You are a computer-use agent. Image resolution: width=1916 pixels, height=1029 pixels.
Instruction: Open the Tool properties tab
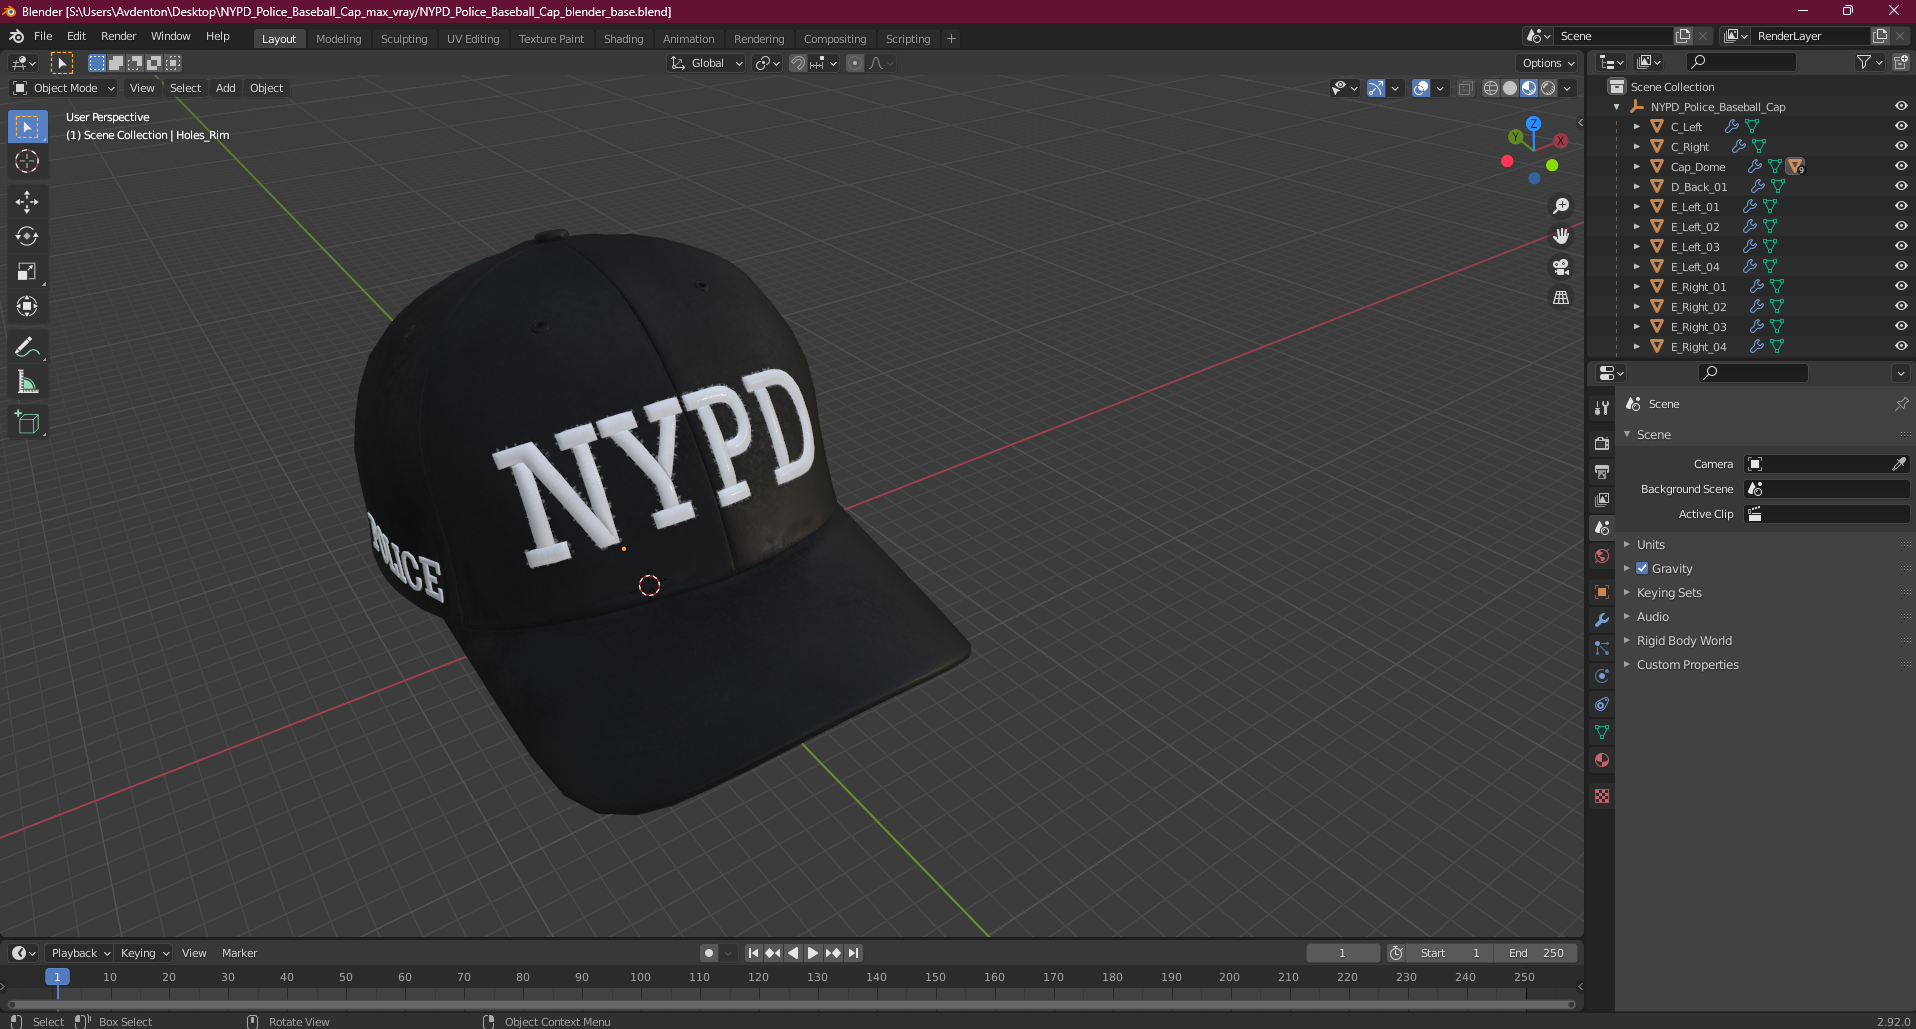[1602, 408]
